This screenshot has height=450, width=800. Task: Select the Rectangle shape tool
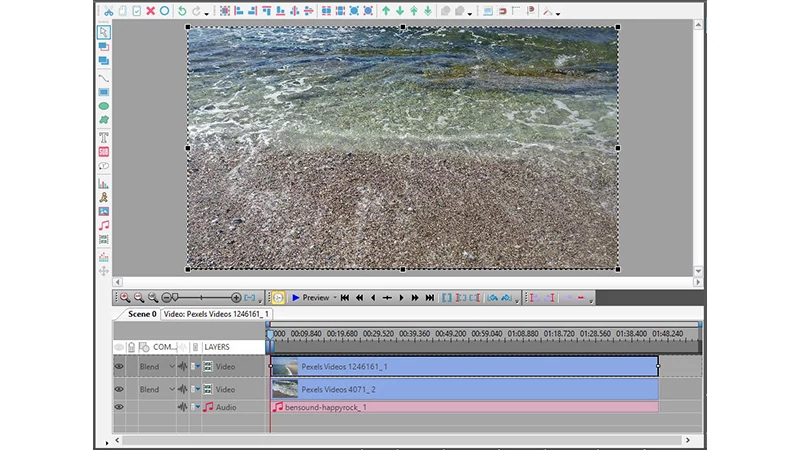[104, 92]
